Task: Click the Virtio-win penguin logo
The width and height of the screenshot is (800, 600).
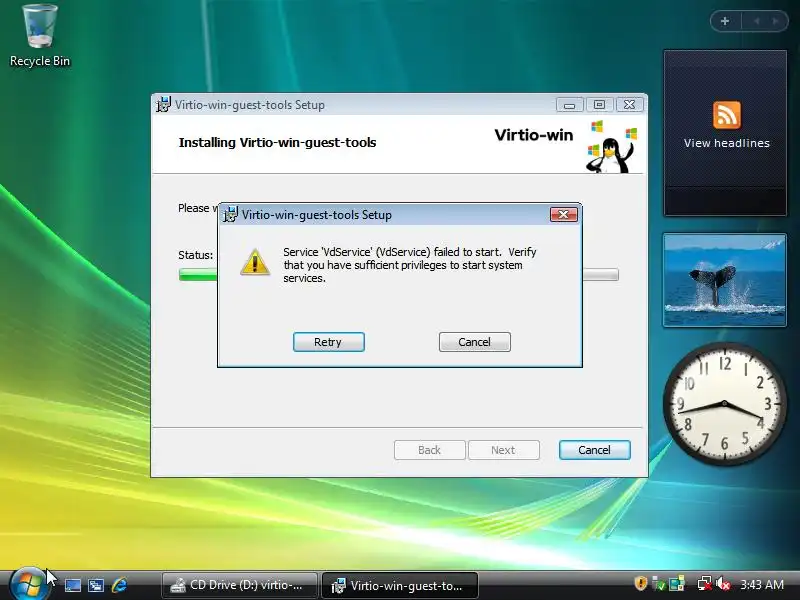Action: pyautogui.click(x=611, y=146)
